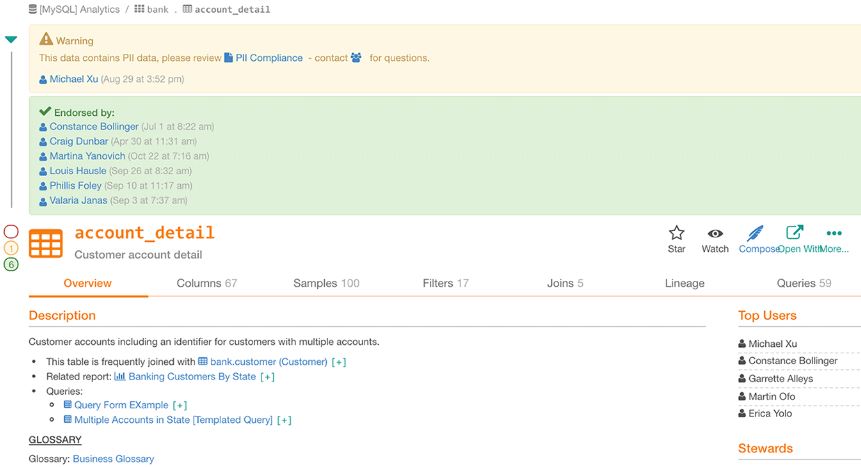Toggle Watch on this table
This screenshot has width=861, height=467.
(x=715, y=240)
